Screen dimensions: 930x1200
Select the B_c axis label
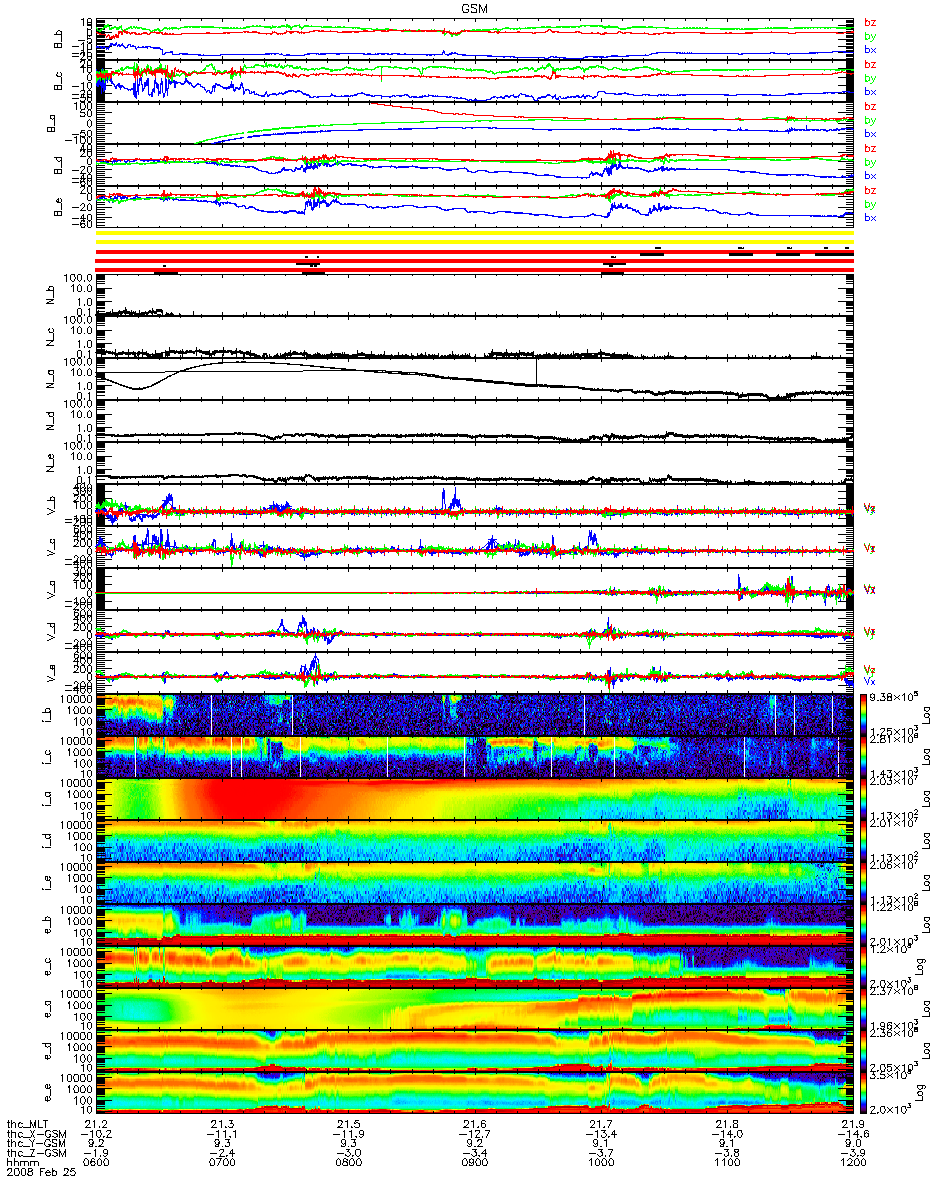(x=58, y=81)
